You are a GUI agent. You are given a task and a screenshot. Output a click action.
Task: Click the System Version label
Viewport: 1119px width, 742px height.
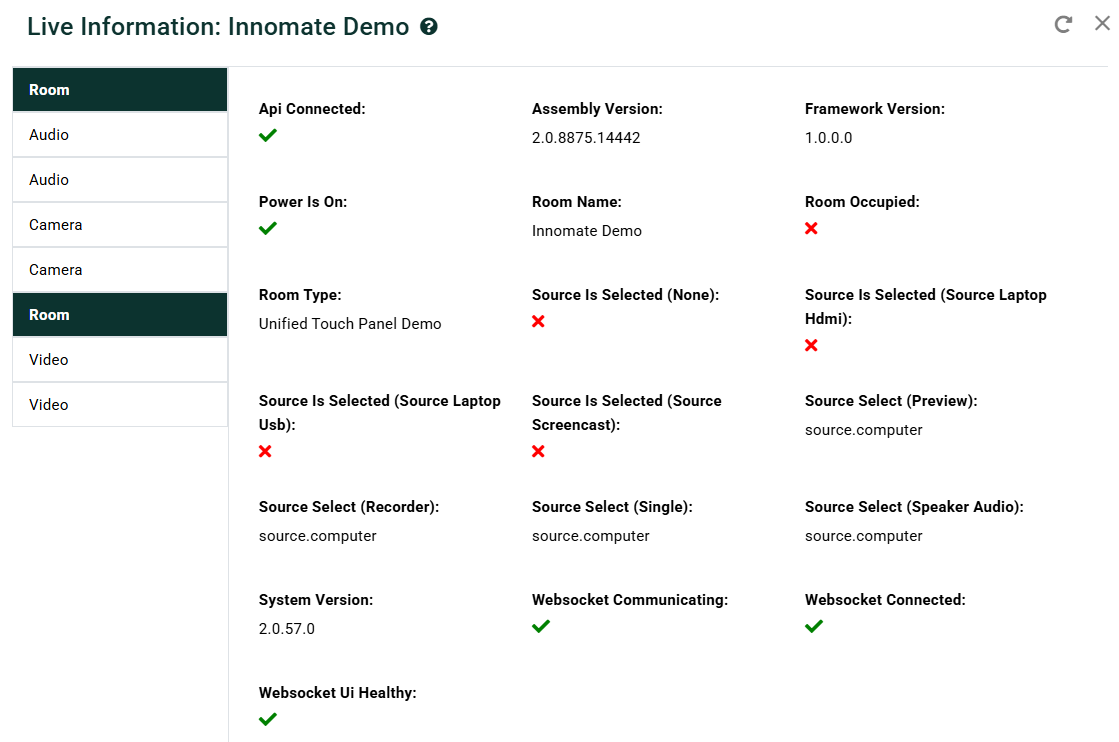point(316,600)
